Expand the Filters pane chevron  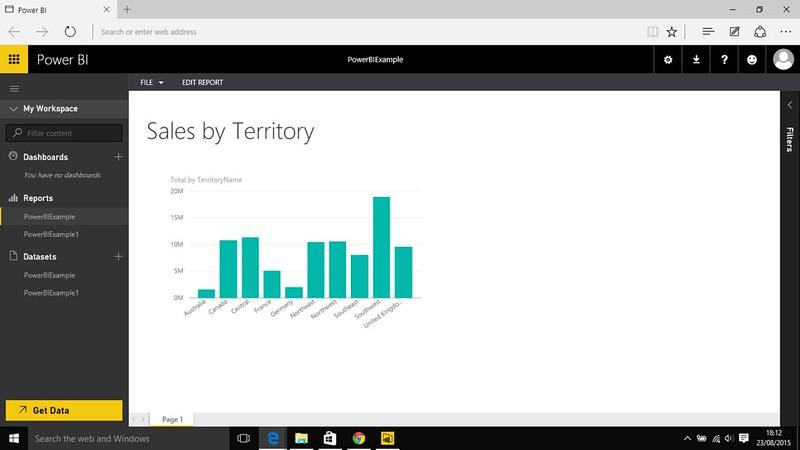pos(790,105)
